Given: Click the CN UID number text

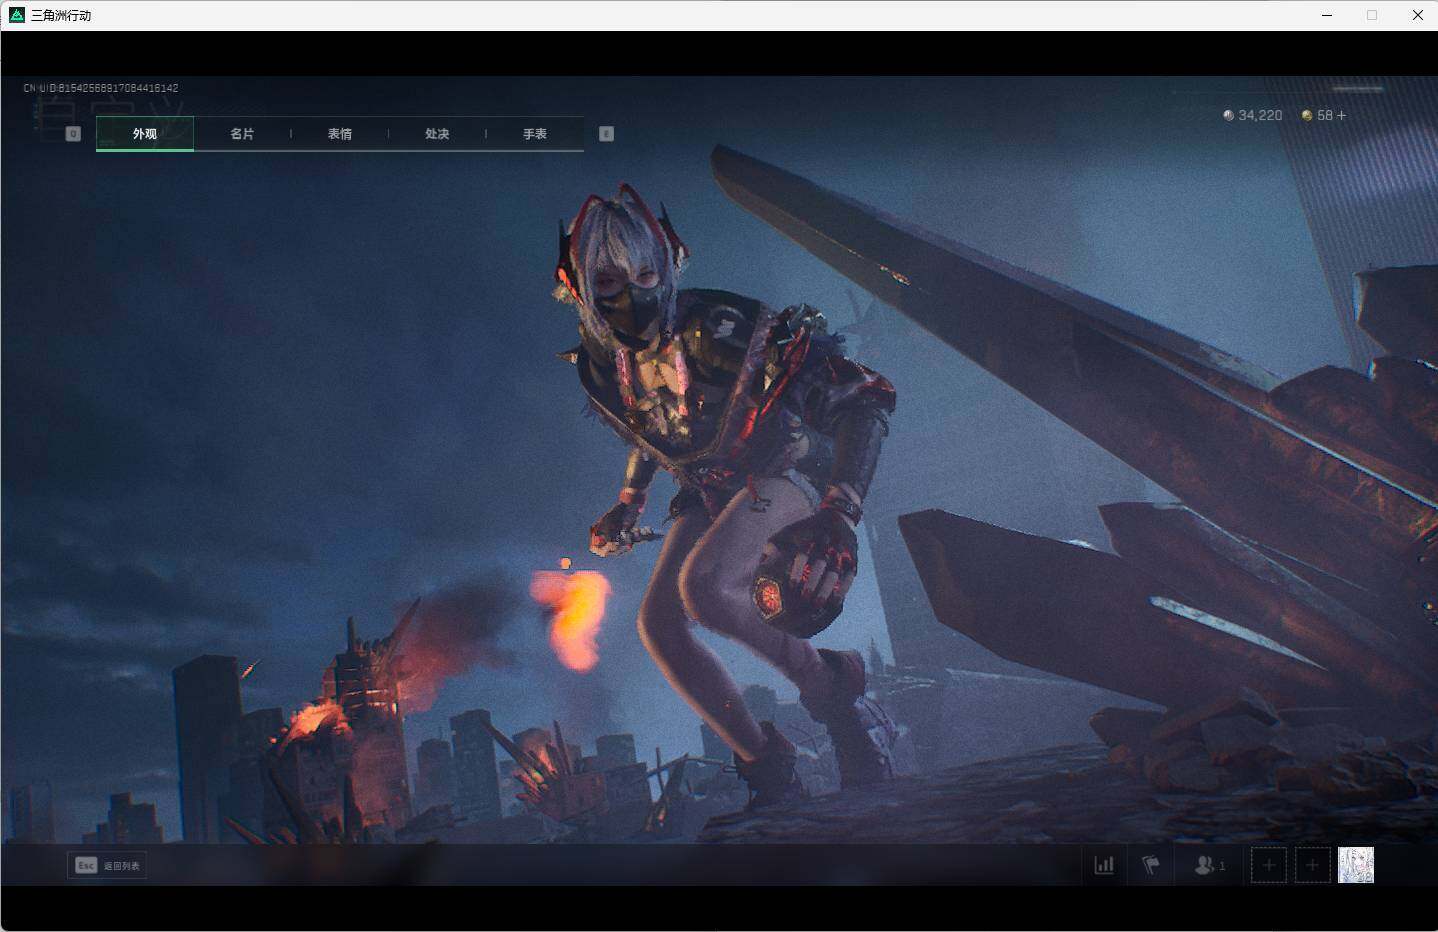Looking at the screenshot, I should pyautogui.click(x=101, y=88).
